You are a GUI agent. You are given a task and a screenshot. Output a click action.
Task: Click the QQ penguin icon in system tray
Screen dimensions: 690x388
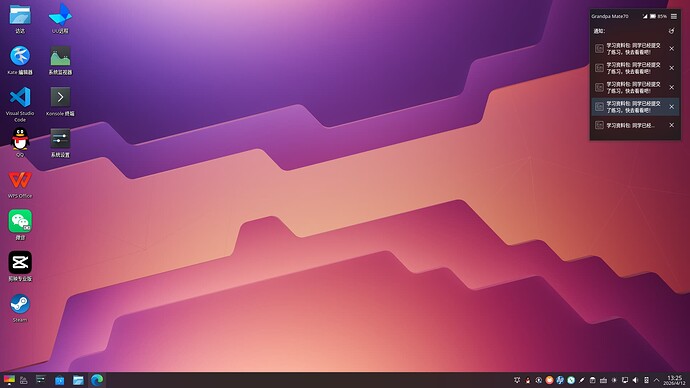click(528, 380)
